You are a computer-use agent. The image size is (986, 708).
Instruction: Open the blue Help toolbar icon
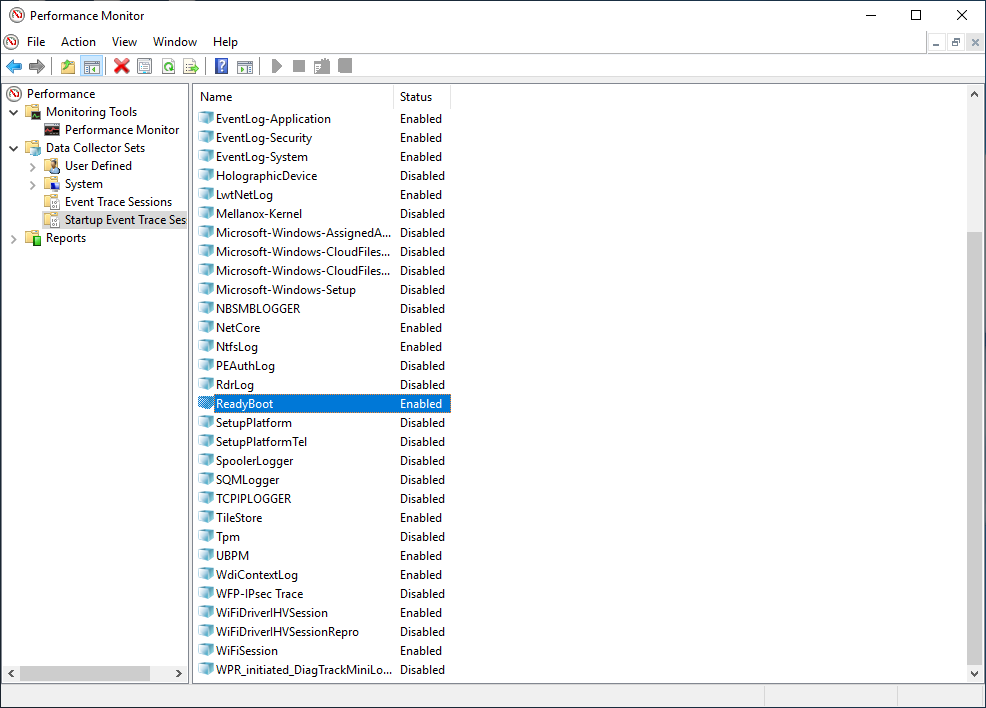tap(221, 66)
